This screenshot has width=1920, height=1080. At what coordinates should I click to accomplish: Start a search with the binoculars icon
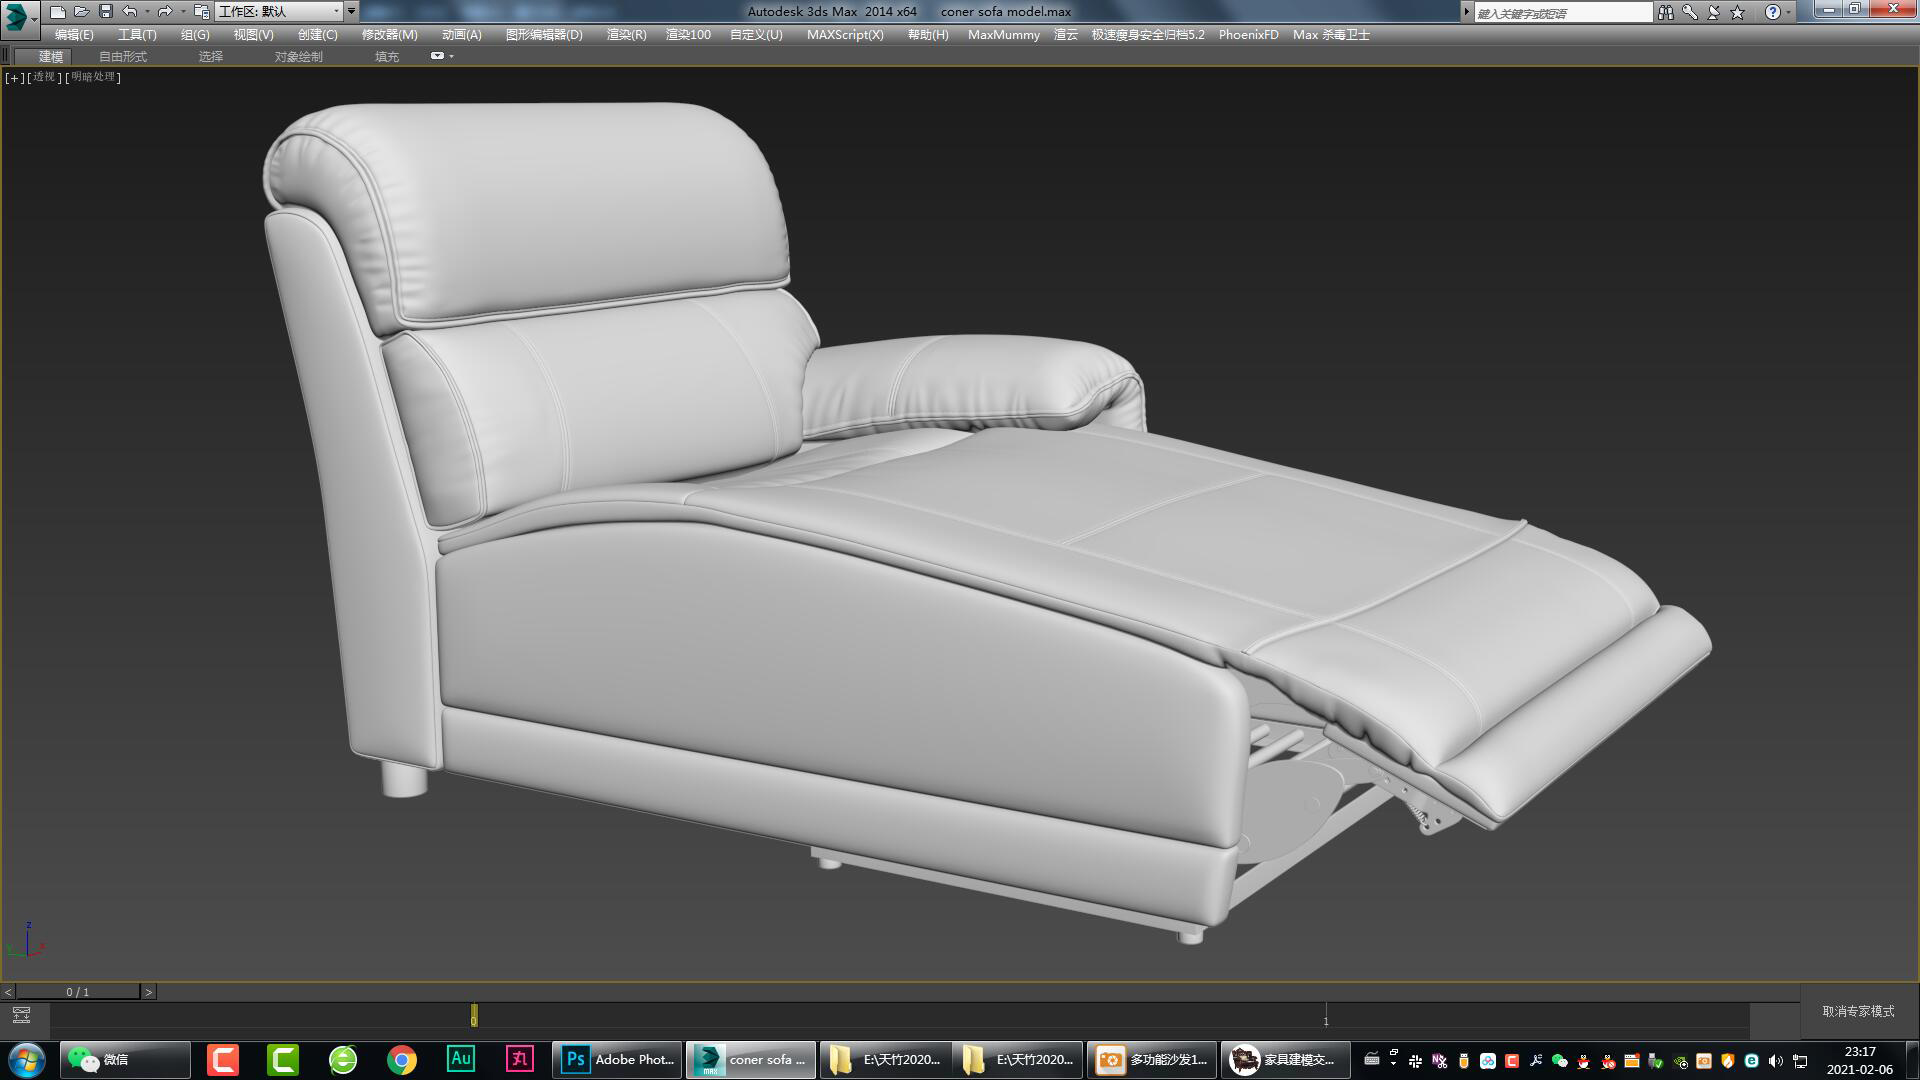(1665, 12)
